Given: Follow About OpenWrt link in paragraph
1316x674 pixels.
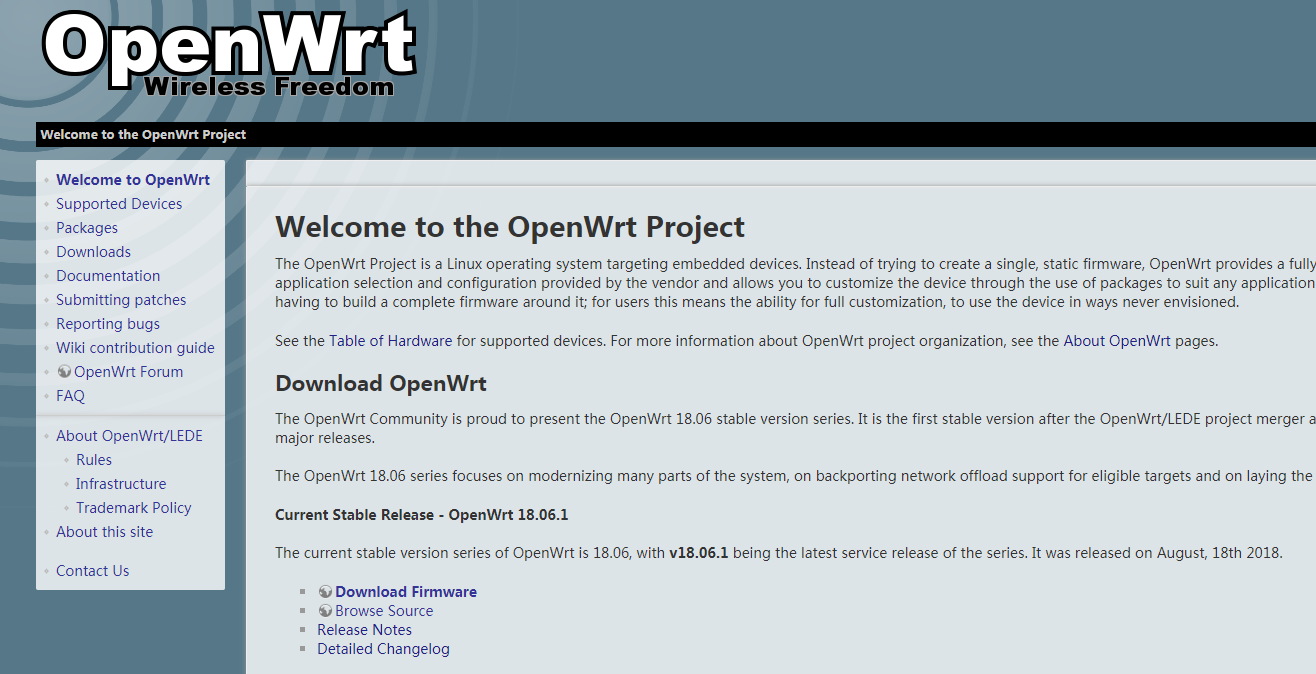Looking at the screenshot, I should pyautogui.click(x=1117, y=341).
